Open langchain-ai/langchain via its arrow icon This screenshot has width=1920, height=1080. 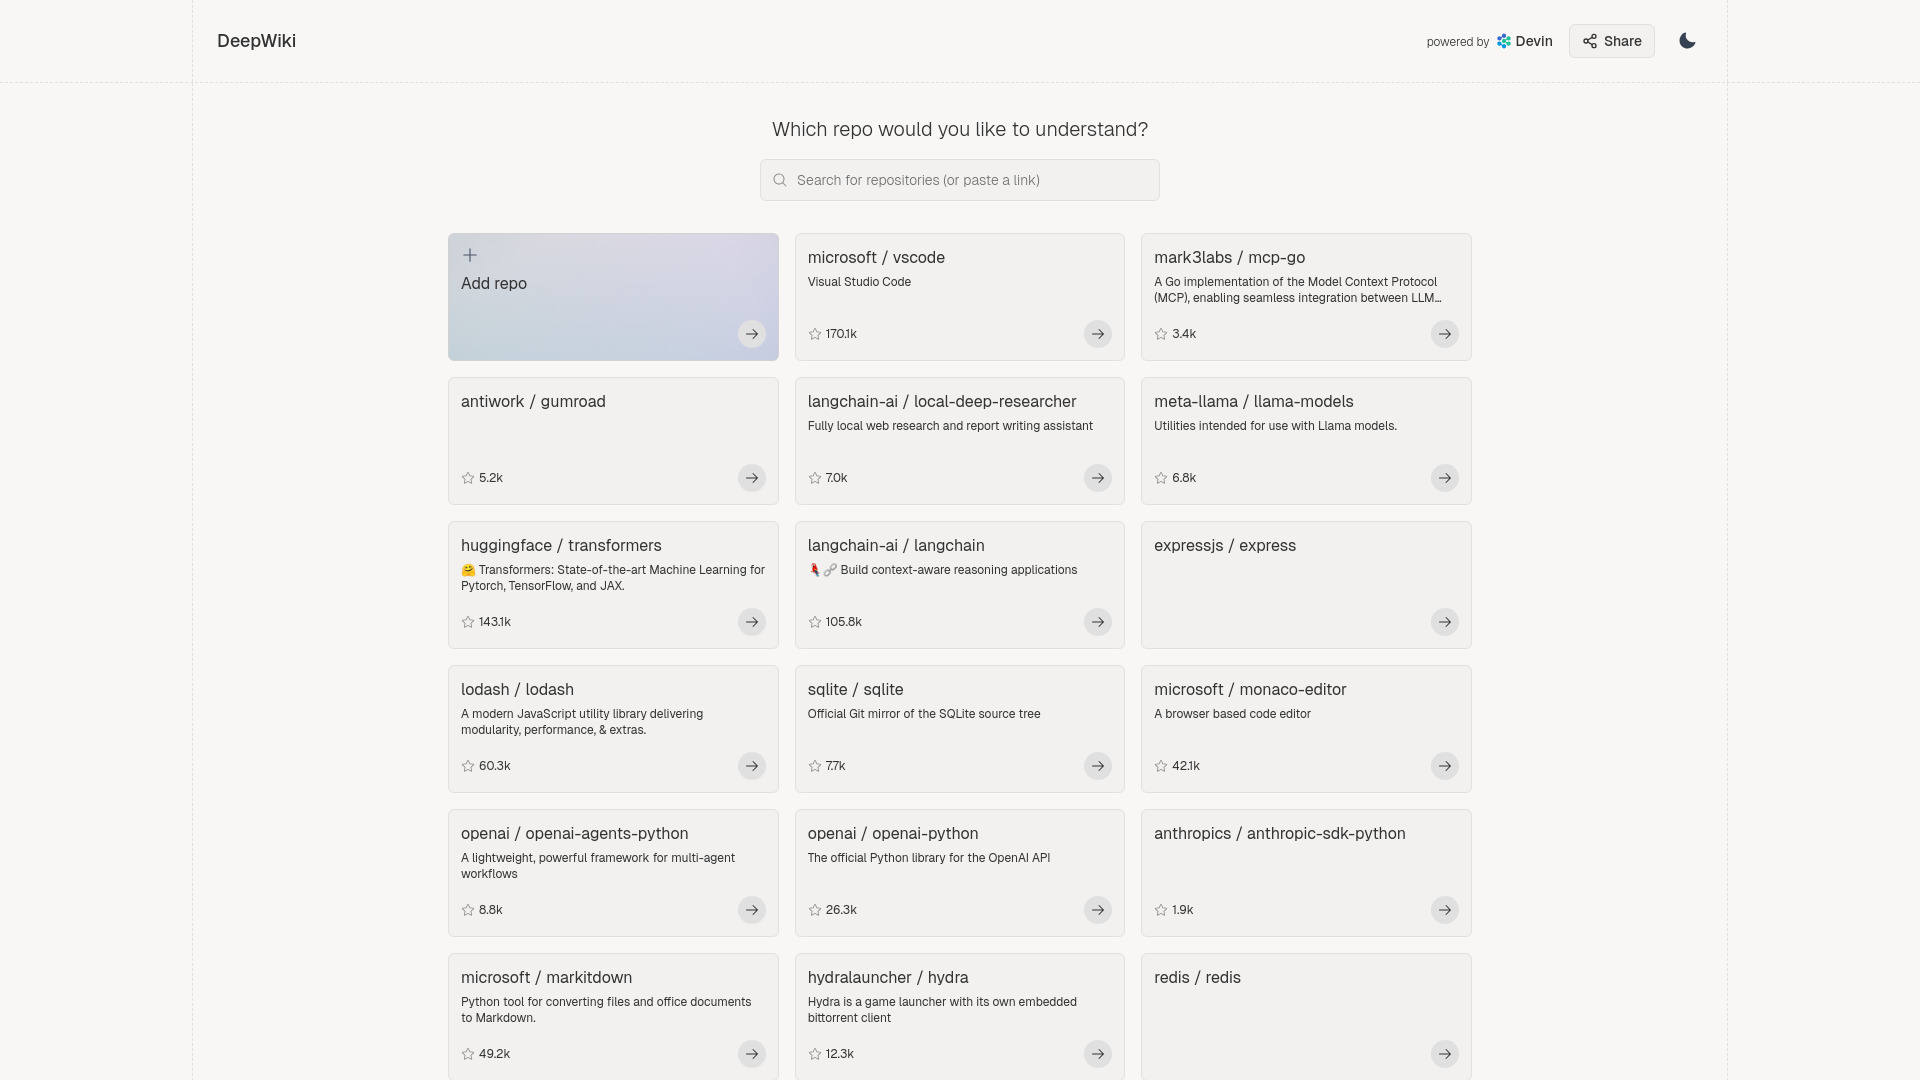(1097, 622)
